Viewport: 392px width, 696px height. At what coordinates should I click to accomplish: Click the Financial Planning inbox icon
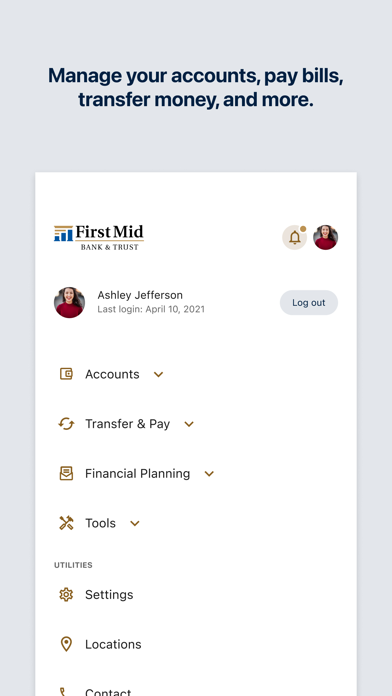point(66,473)
